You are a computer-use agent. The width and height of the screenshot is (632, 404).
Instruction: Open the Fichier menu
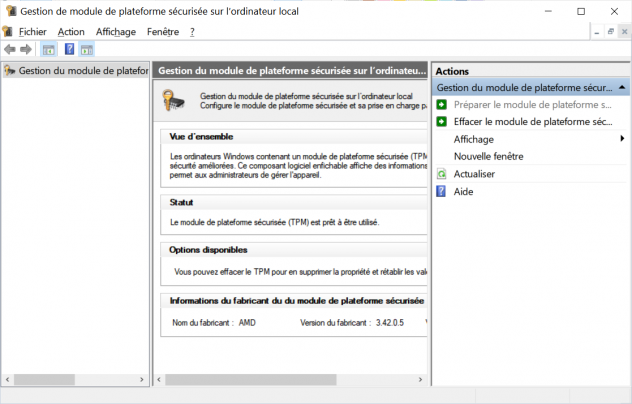click(x=32, y=32)
